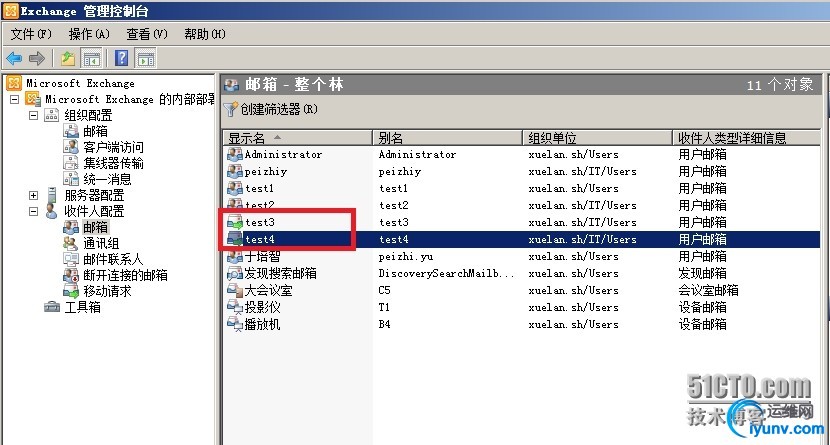Image resolution: width=830 pixels, height=445 pixels.
Task: Click the 邮件联系人 tree icon
Action: coord(71,259)
